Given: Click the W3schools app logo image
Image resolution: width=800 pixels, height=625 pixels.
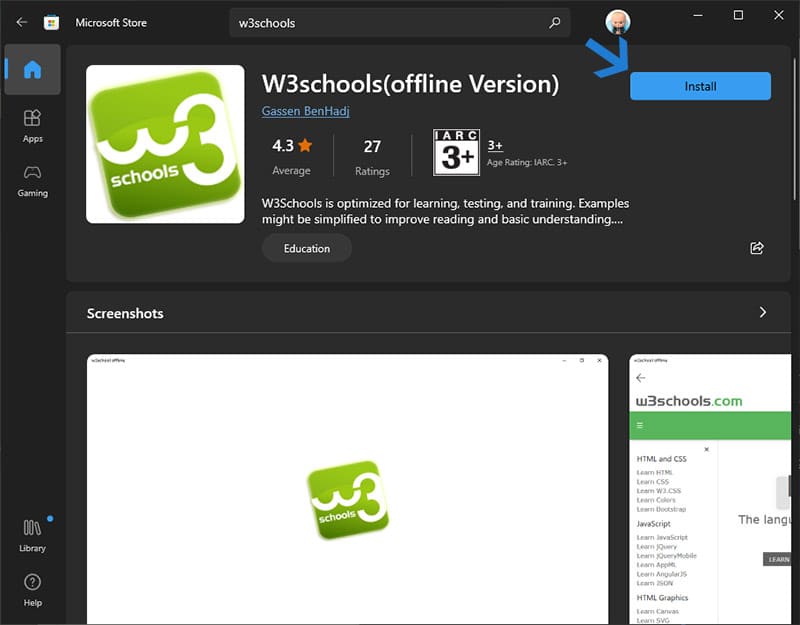Looking at the screenshot, I should click(165, 144).
